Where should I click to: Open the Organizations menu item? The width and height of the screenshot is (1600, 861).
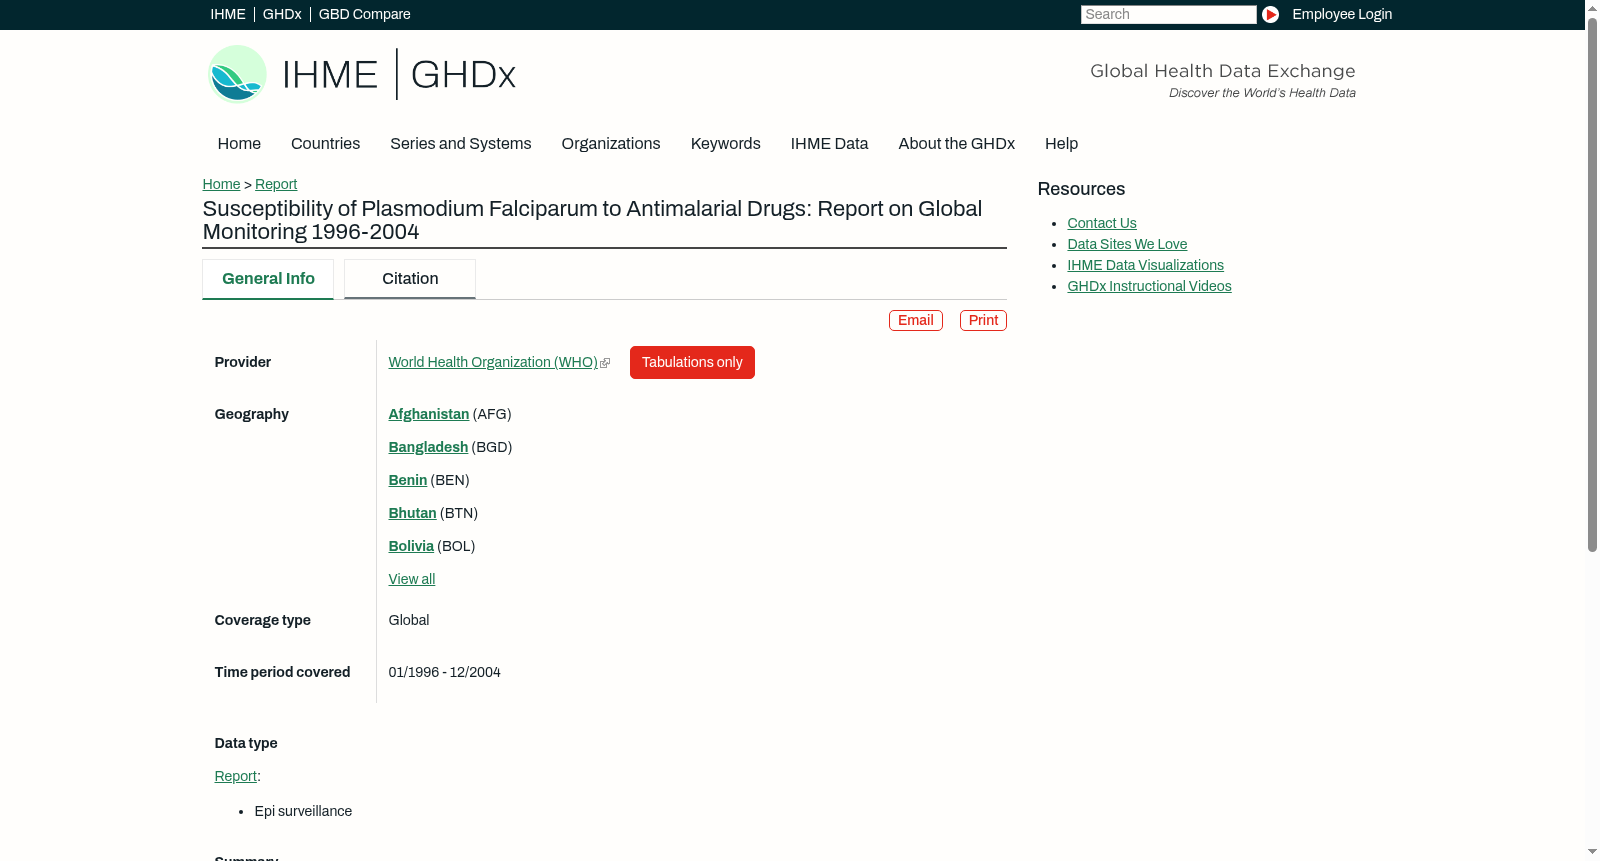[611, 144]
